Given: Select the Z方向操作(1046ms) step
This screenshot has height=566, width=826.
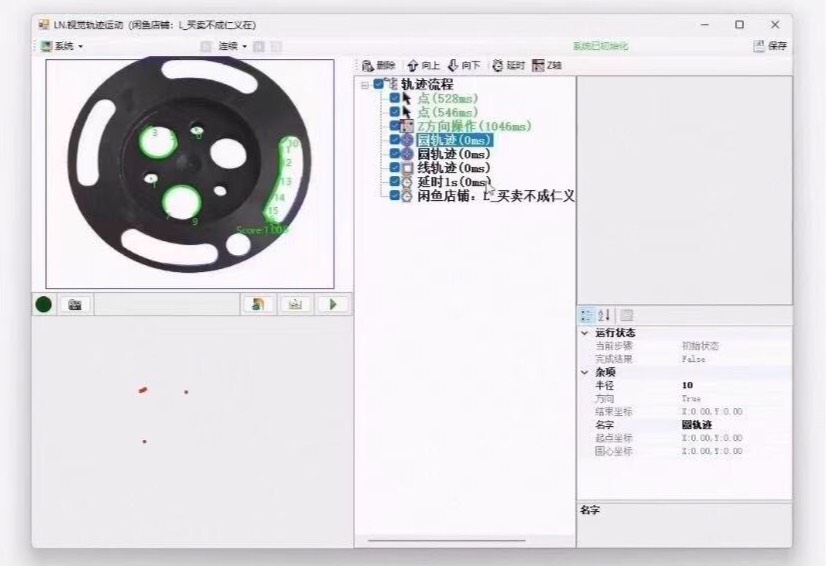Looking at the screenshot, I should point(475,126).
